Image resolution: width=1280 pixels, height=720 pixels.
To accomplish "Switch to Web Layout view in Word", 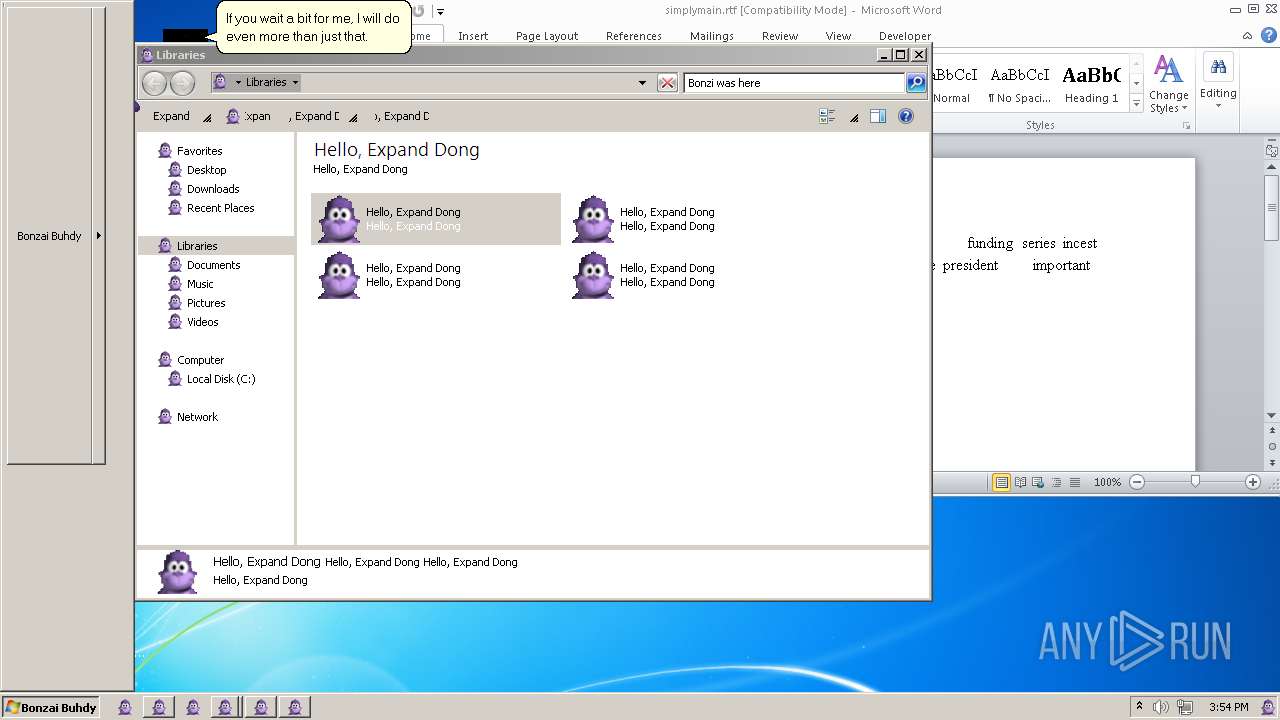I will tap(1038, 482).
